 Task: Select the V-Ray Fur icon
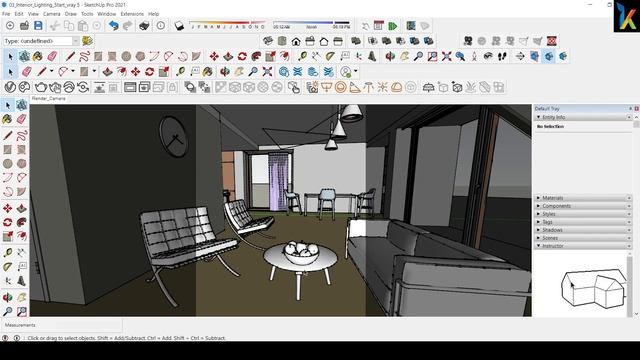(471, 87)
